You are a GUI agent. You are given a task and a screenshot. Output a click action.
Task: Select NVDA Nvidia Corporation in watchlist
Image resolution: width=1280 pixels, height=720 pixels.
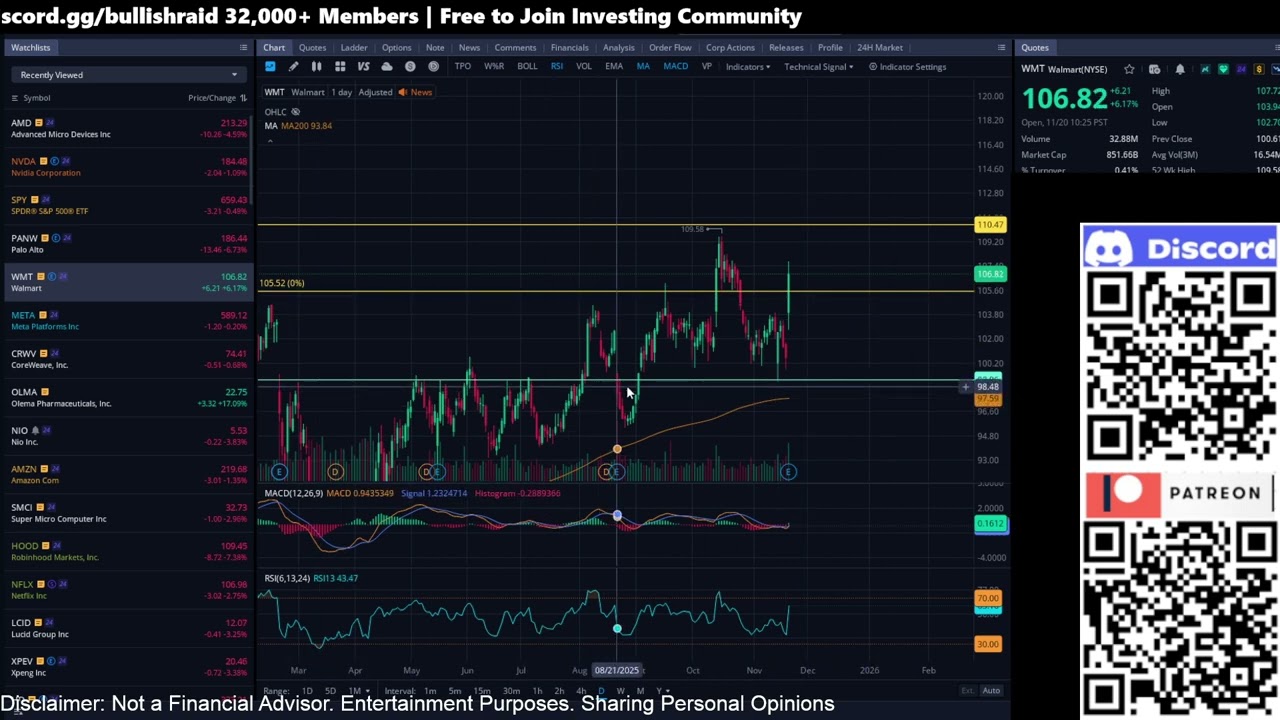click(x=128, y=167)
